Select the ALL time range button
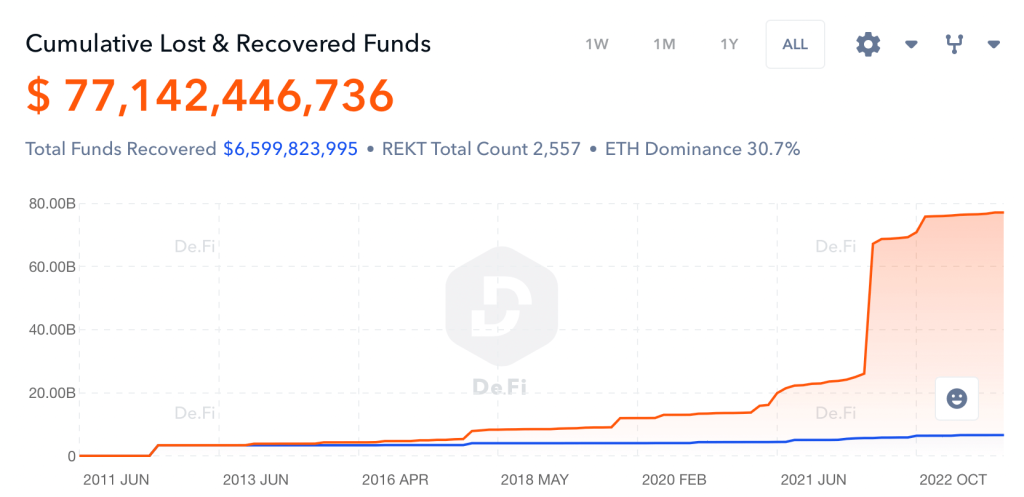The width and height of the screenshot is (1024, 497). click(795, 44)
